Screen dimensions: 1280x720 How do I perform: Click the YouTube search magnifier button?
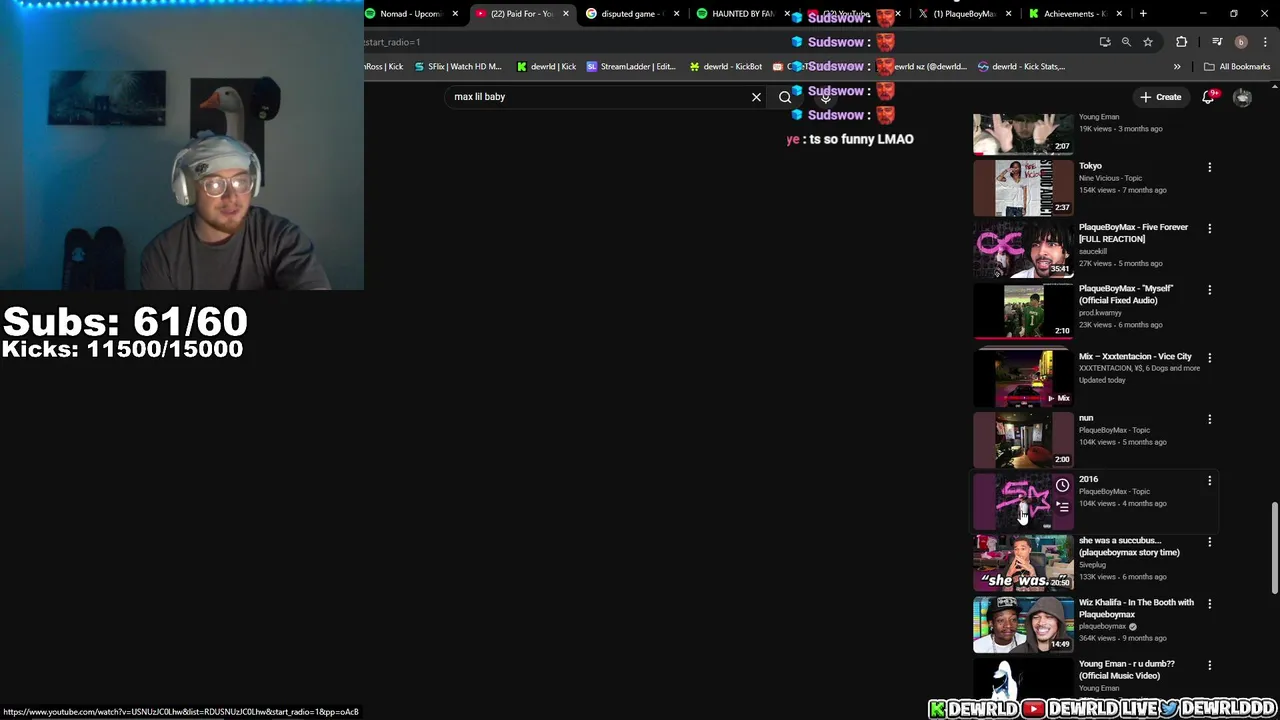tap(785, 97)
